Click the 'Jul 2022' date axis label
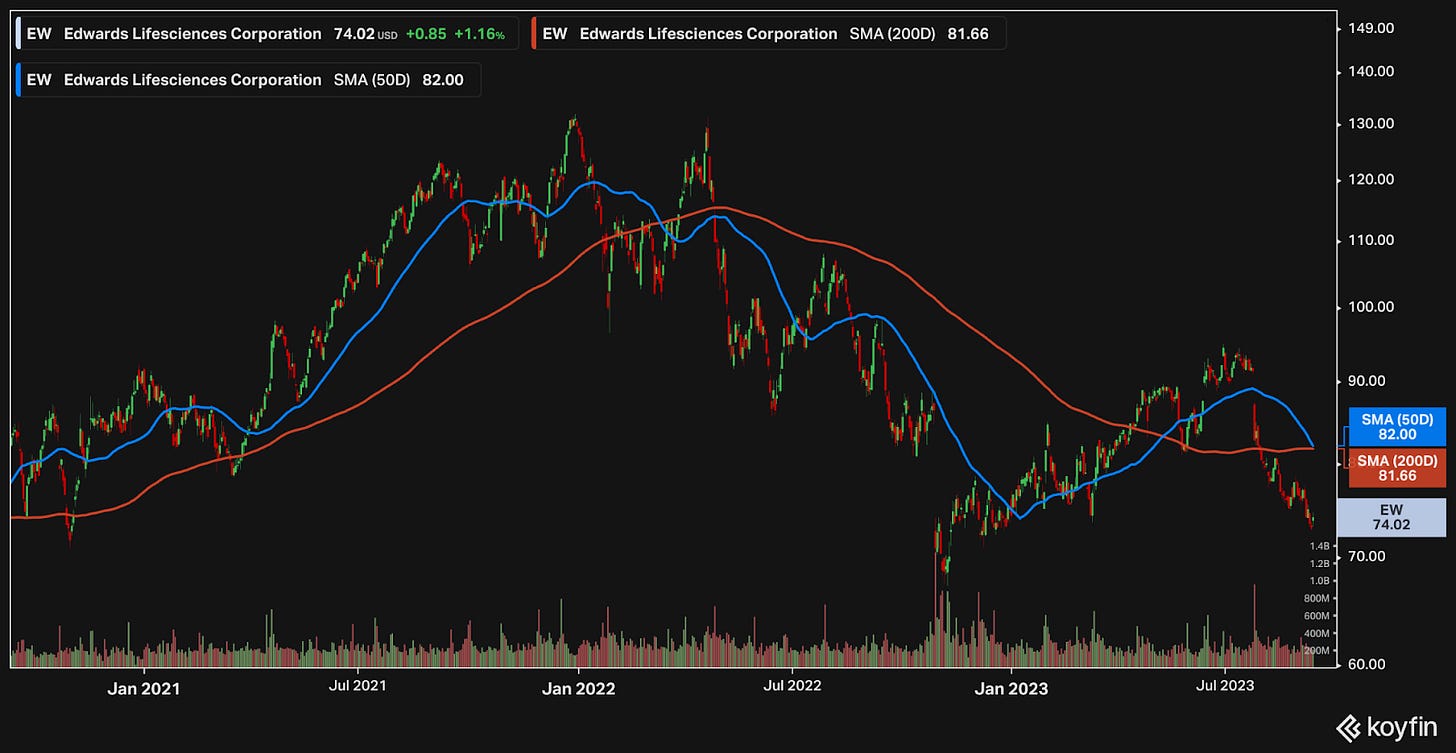 (x=792, y=686)
